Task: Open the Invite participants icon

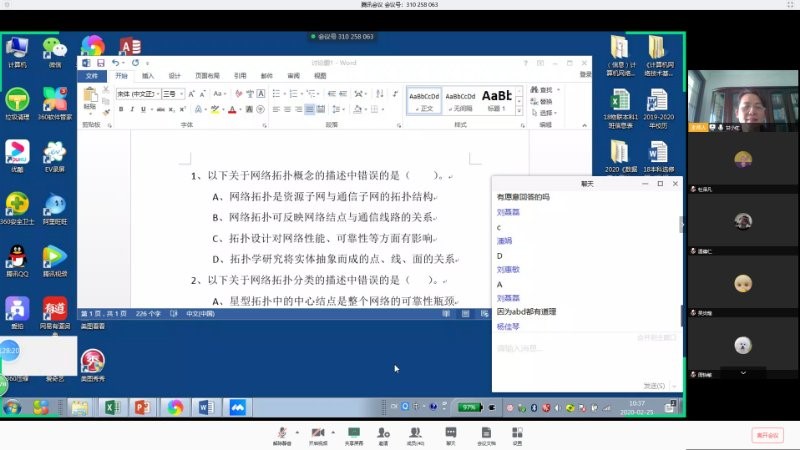Action: pyautogui.click(x=384, y=431)
